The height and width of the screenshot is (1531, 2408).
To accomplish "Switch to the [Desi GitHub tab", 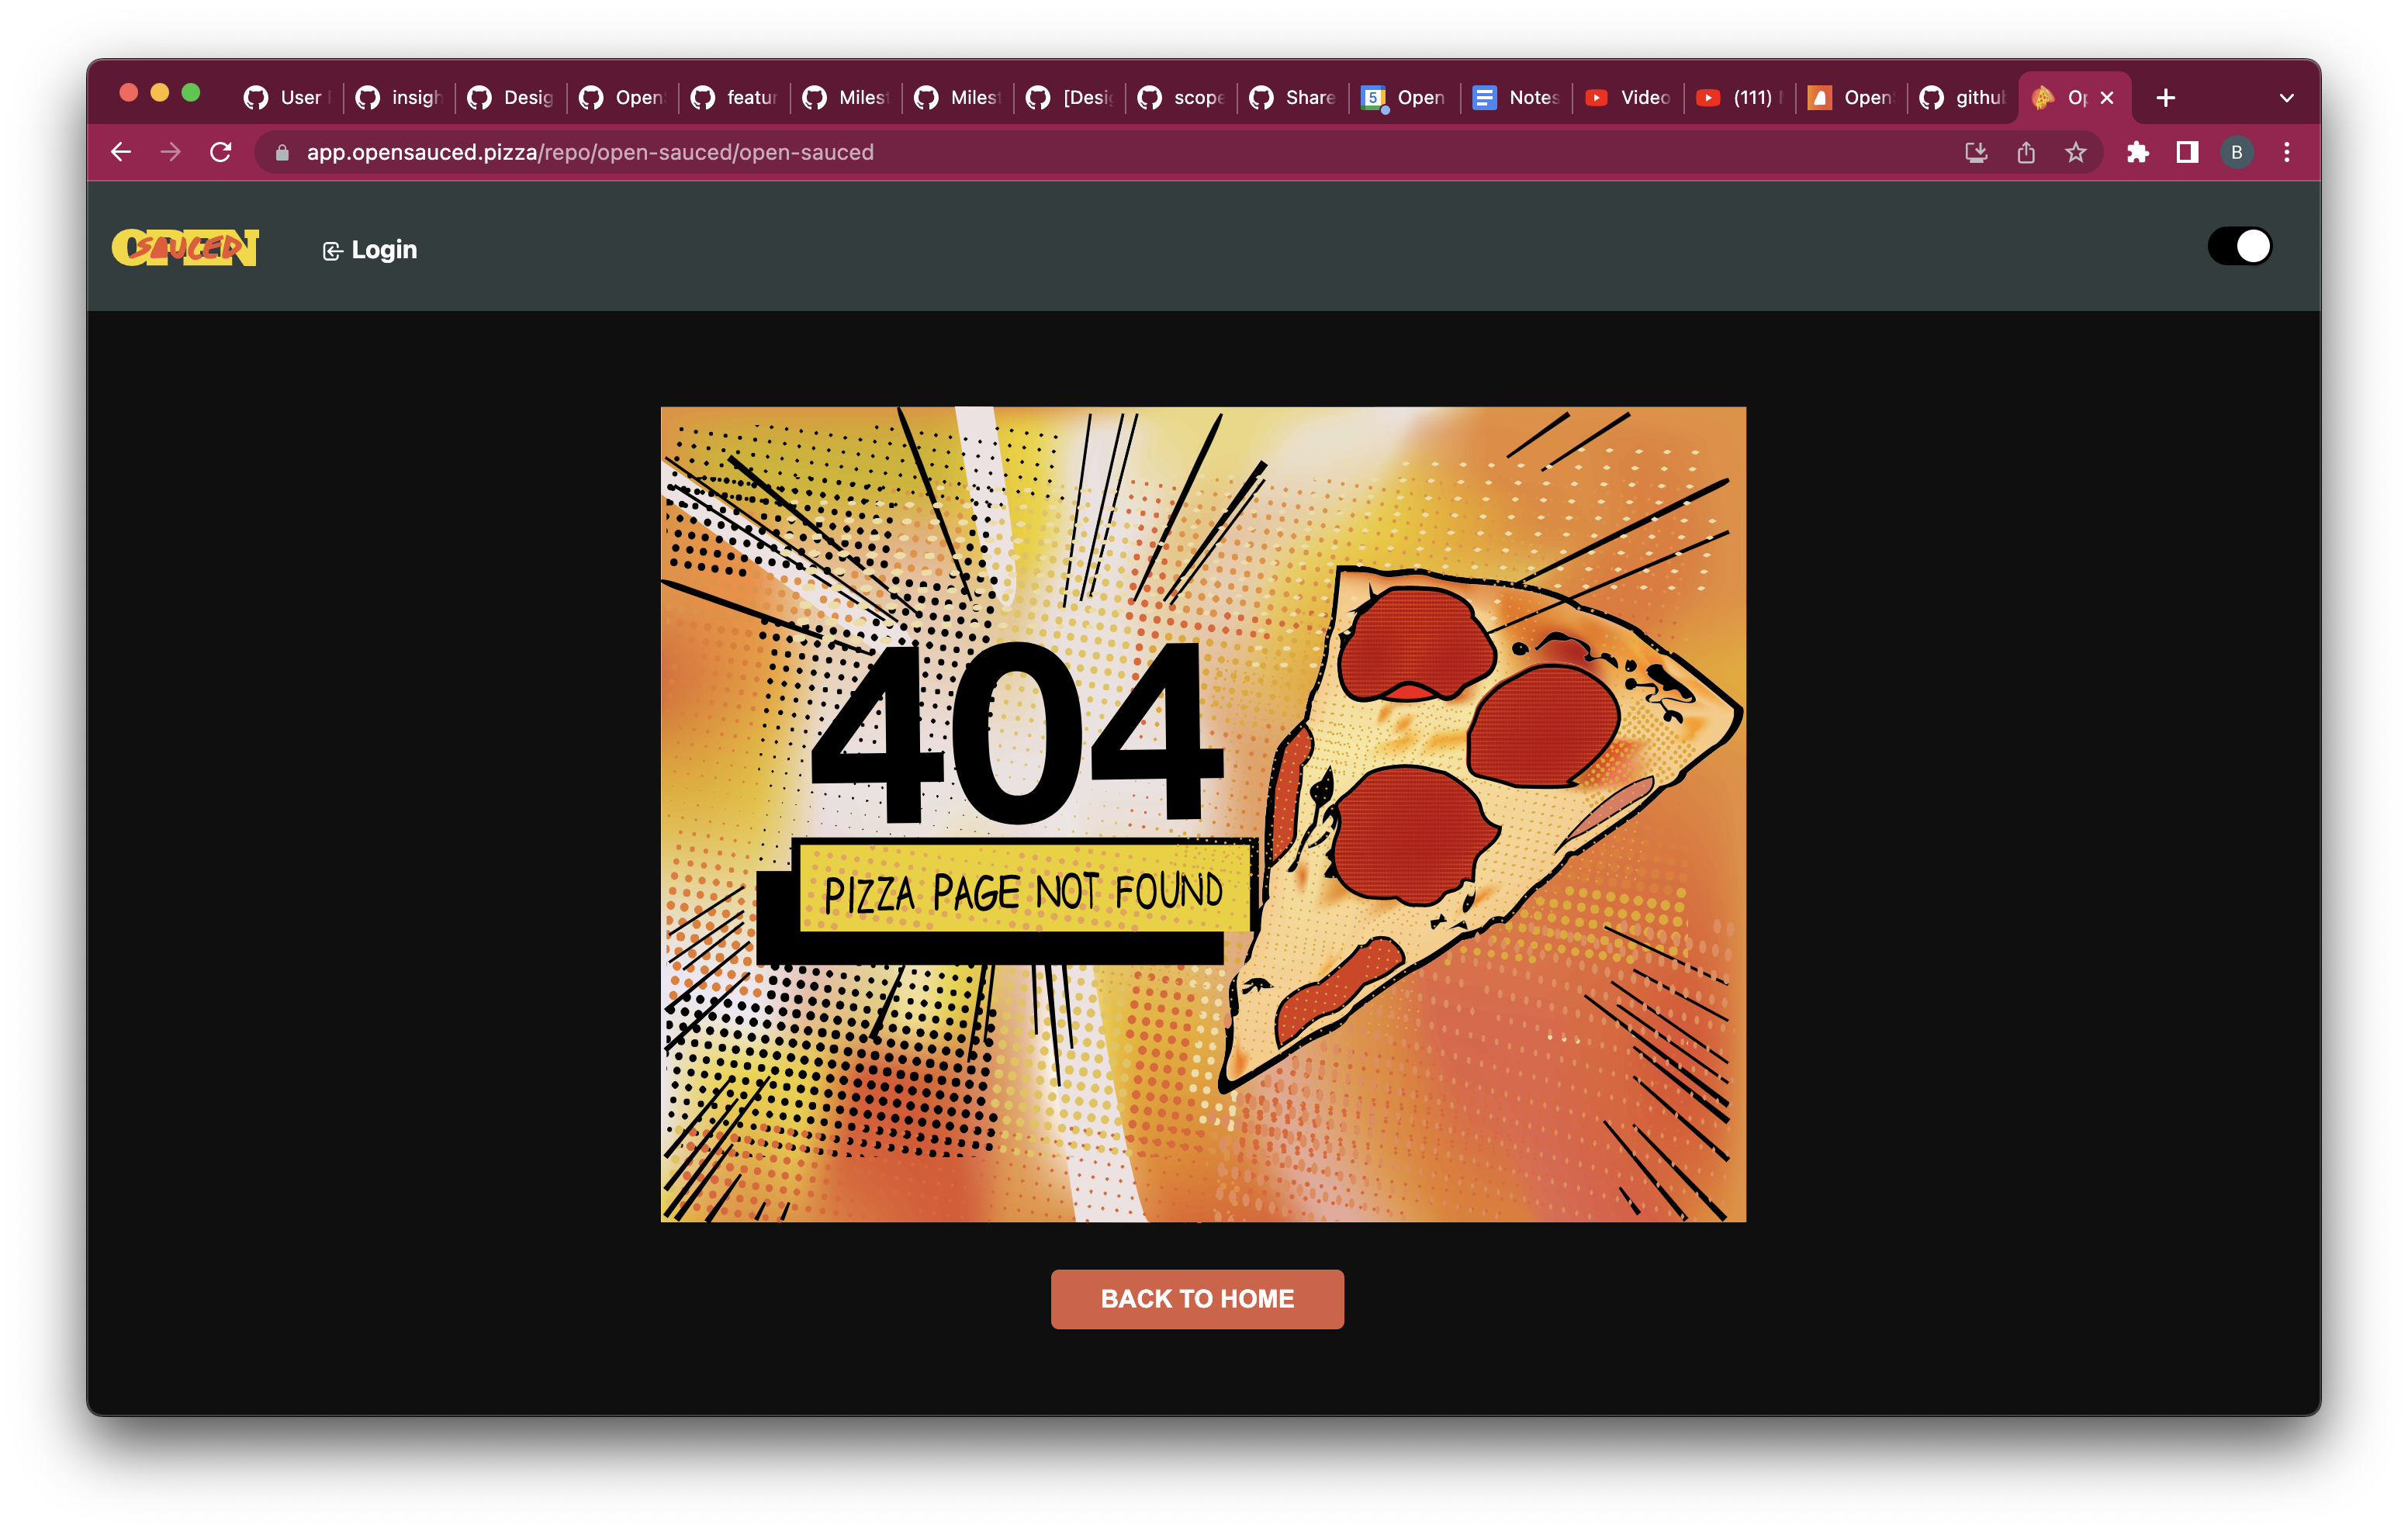I will click(1069, 97).
